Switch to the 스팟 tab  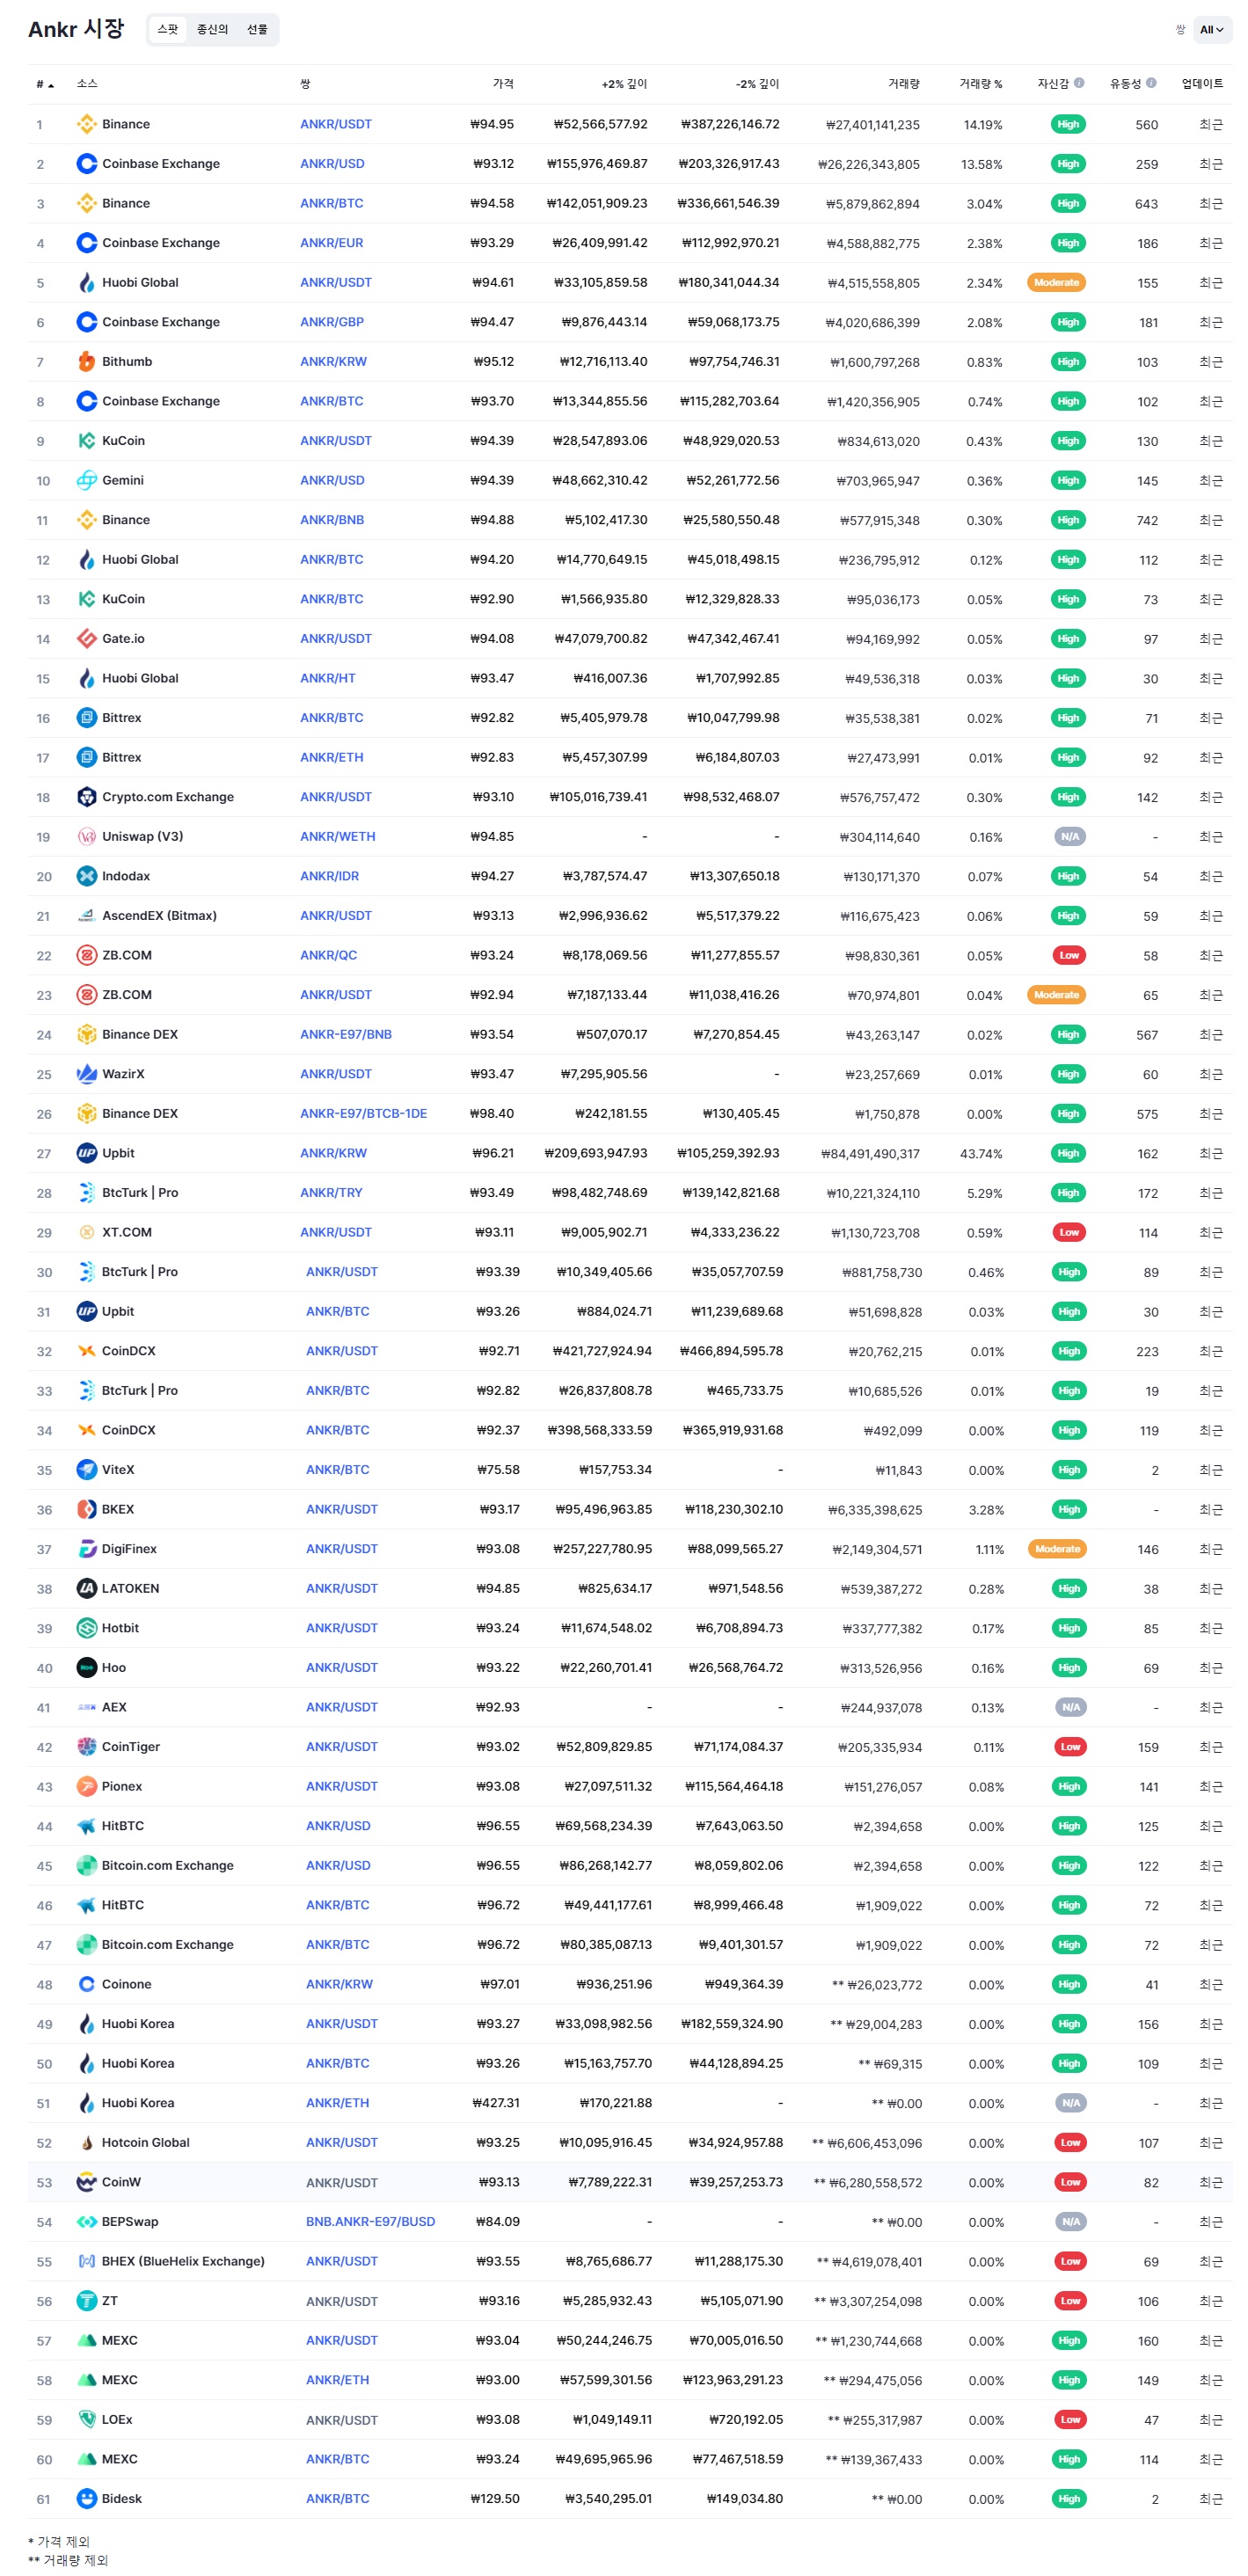coord(167,30)
